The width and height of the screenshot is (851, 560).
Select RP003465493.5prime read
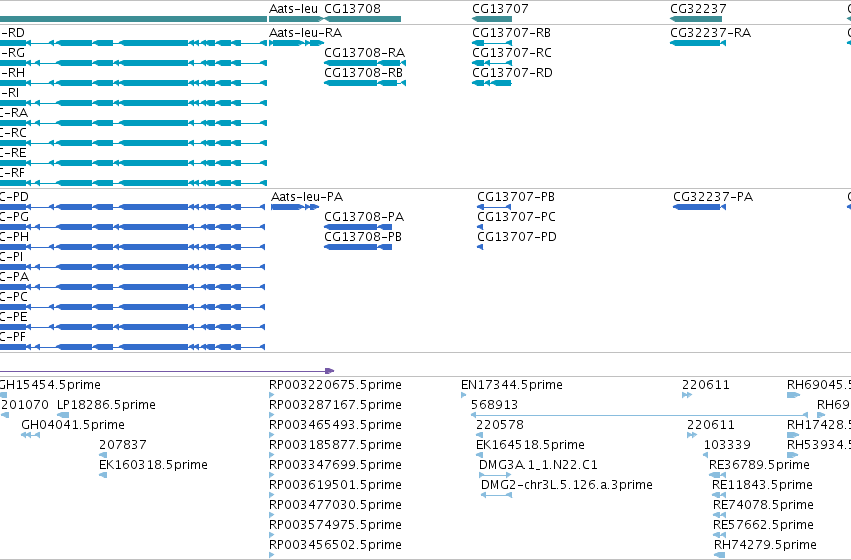(271, 435)
